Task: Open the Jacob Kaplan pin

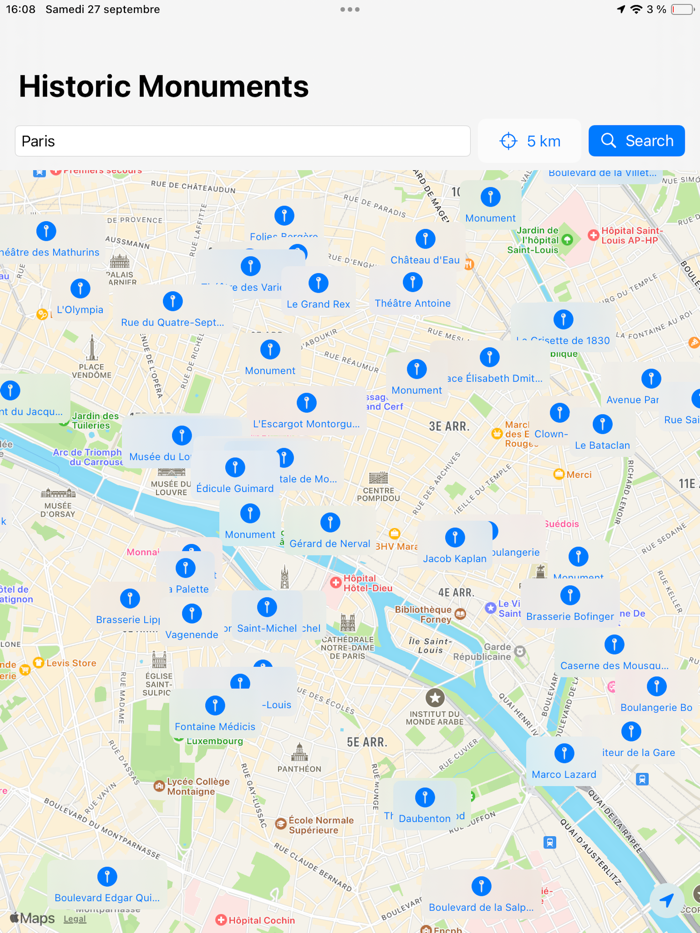Action: click(455, 547)
